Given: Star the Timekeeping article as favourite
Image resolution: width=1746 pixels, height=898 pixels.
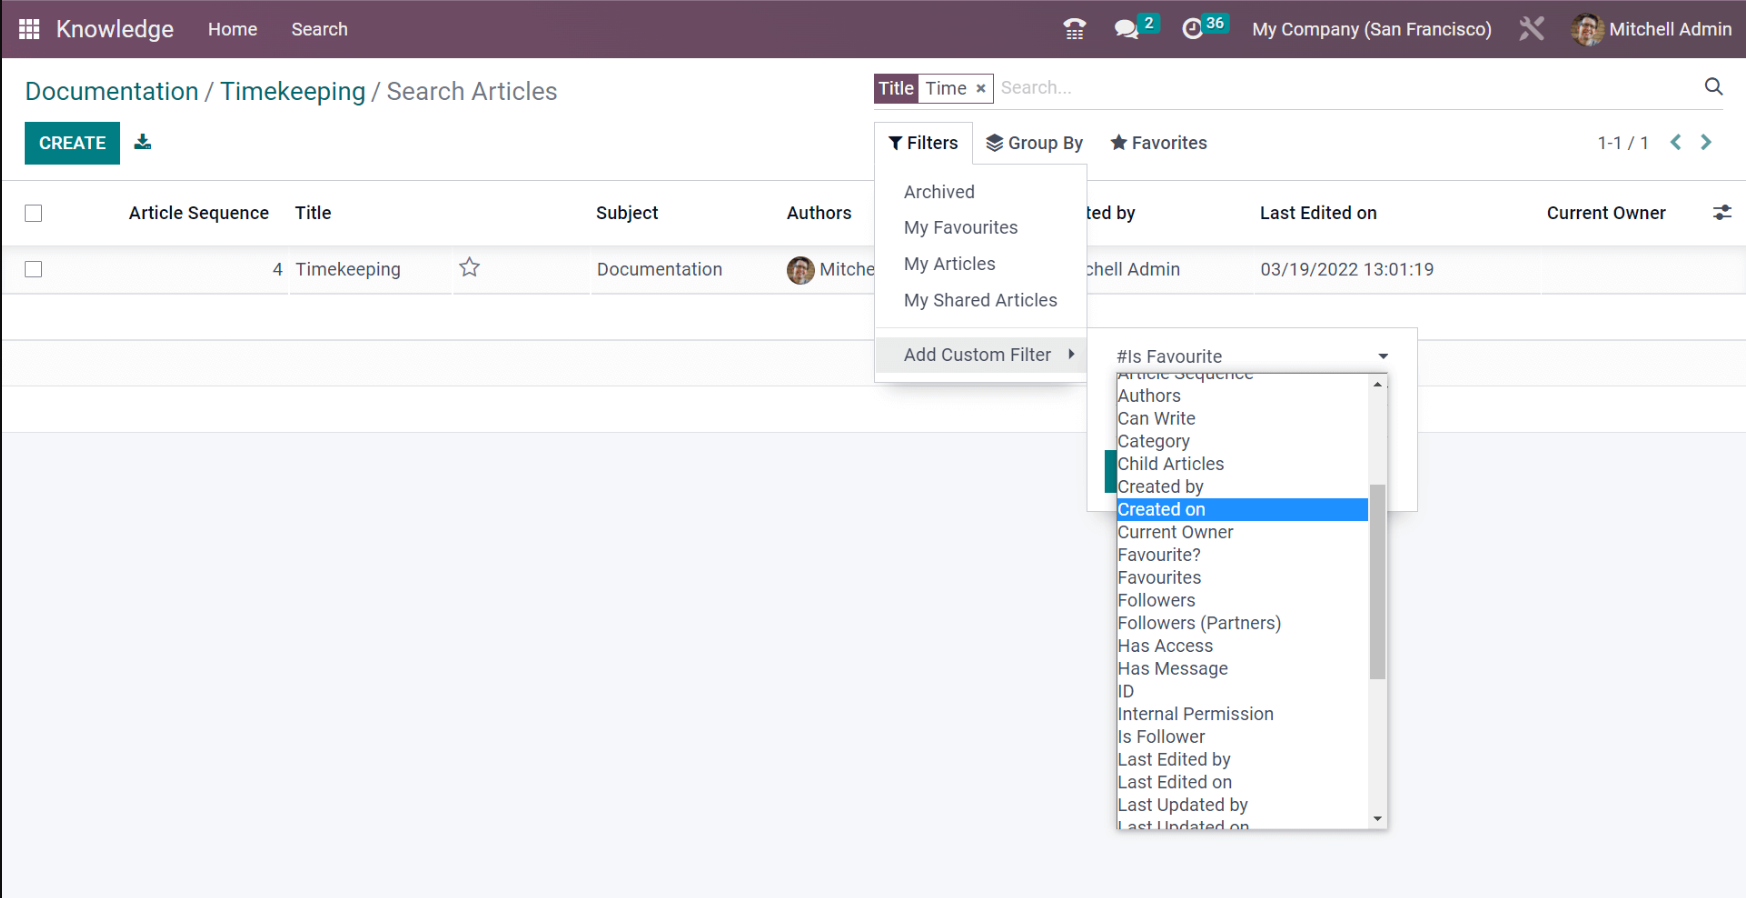Looking at the screenshot, I should click(x=469, y=268).
